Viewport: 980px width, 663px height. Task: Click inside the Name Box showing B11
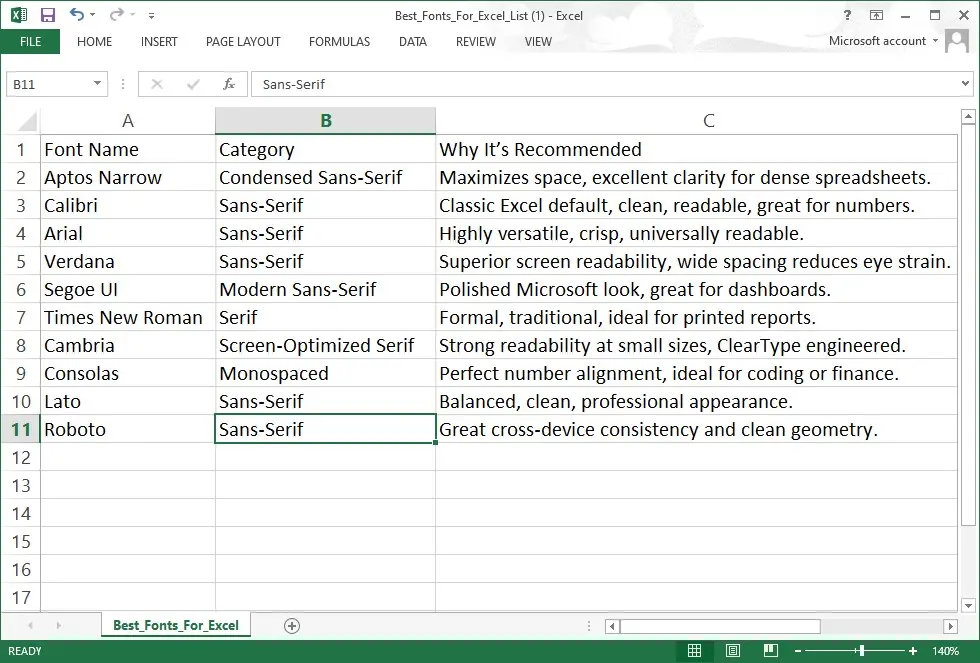[50, 84]
